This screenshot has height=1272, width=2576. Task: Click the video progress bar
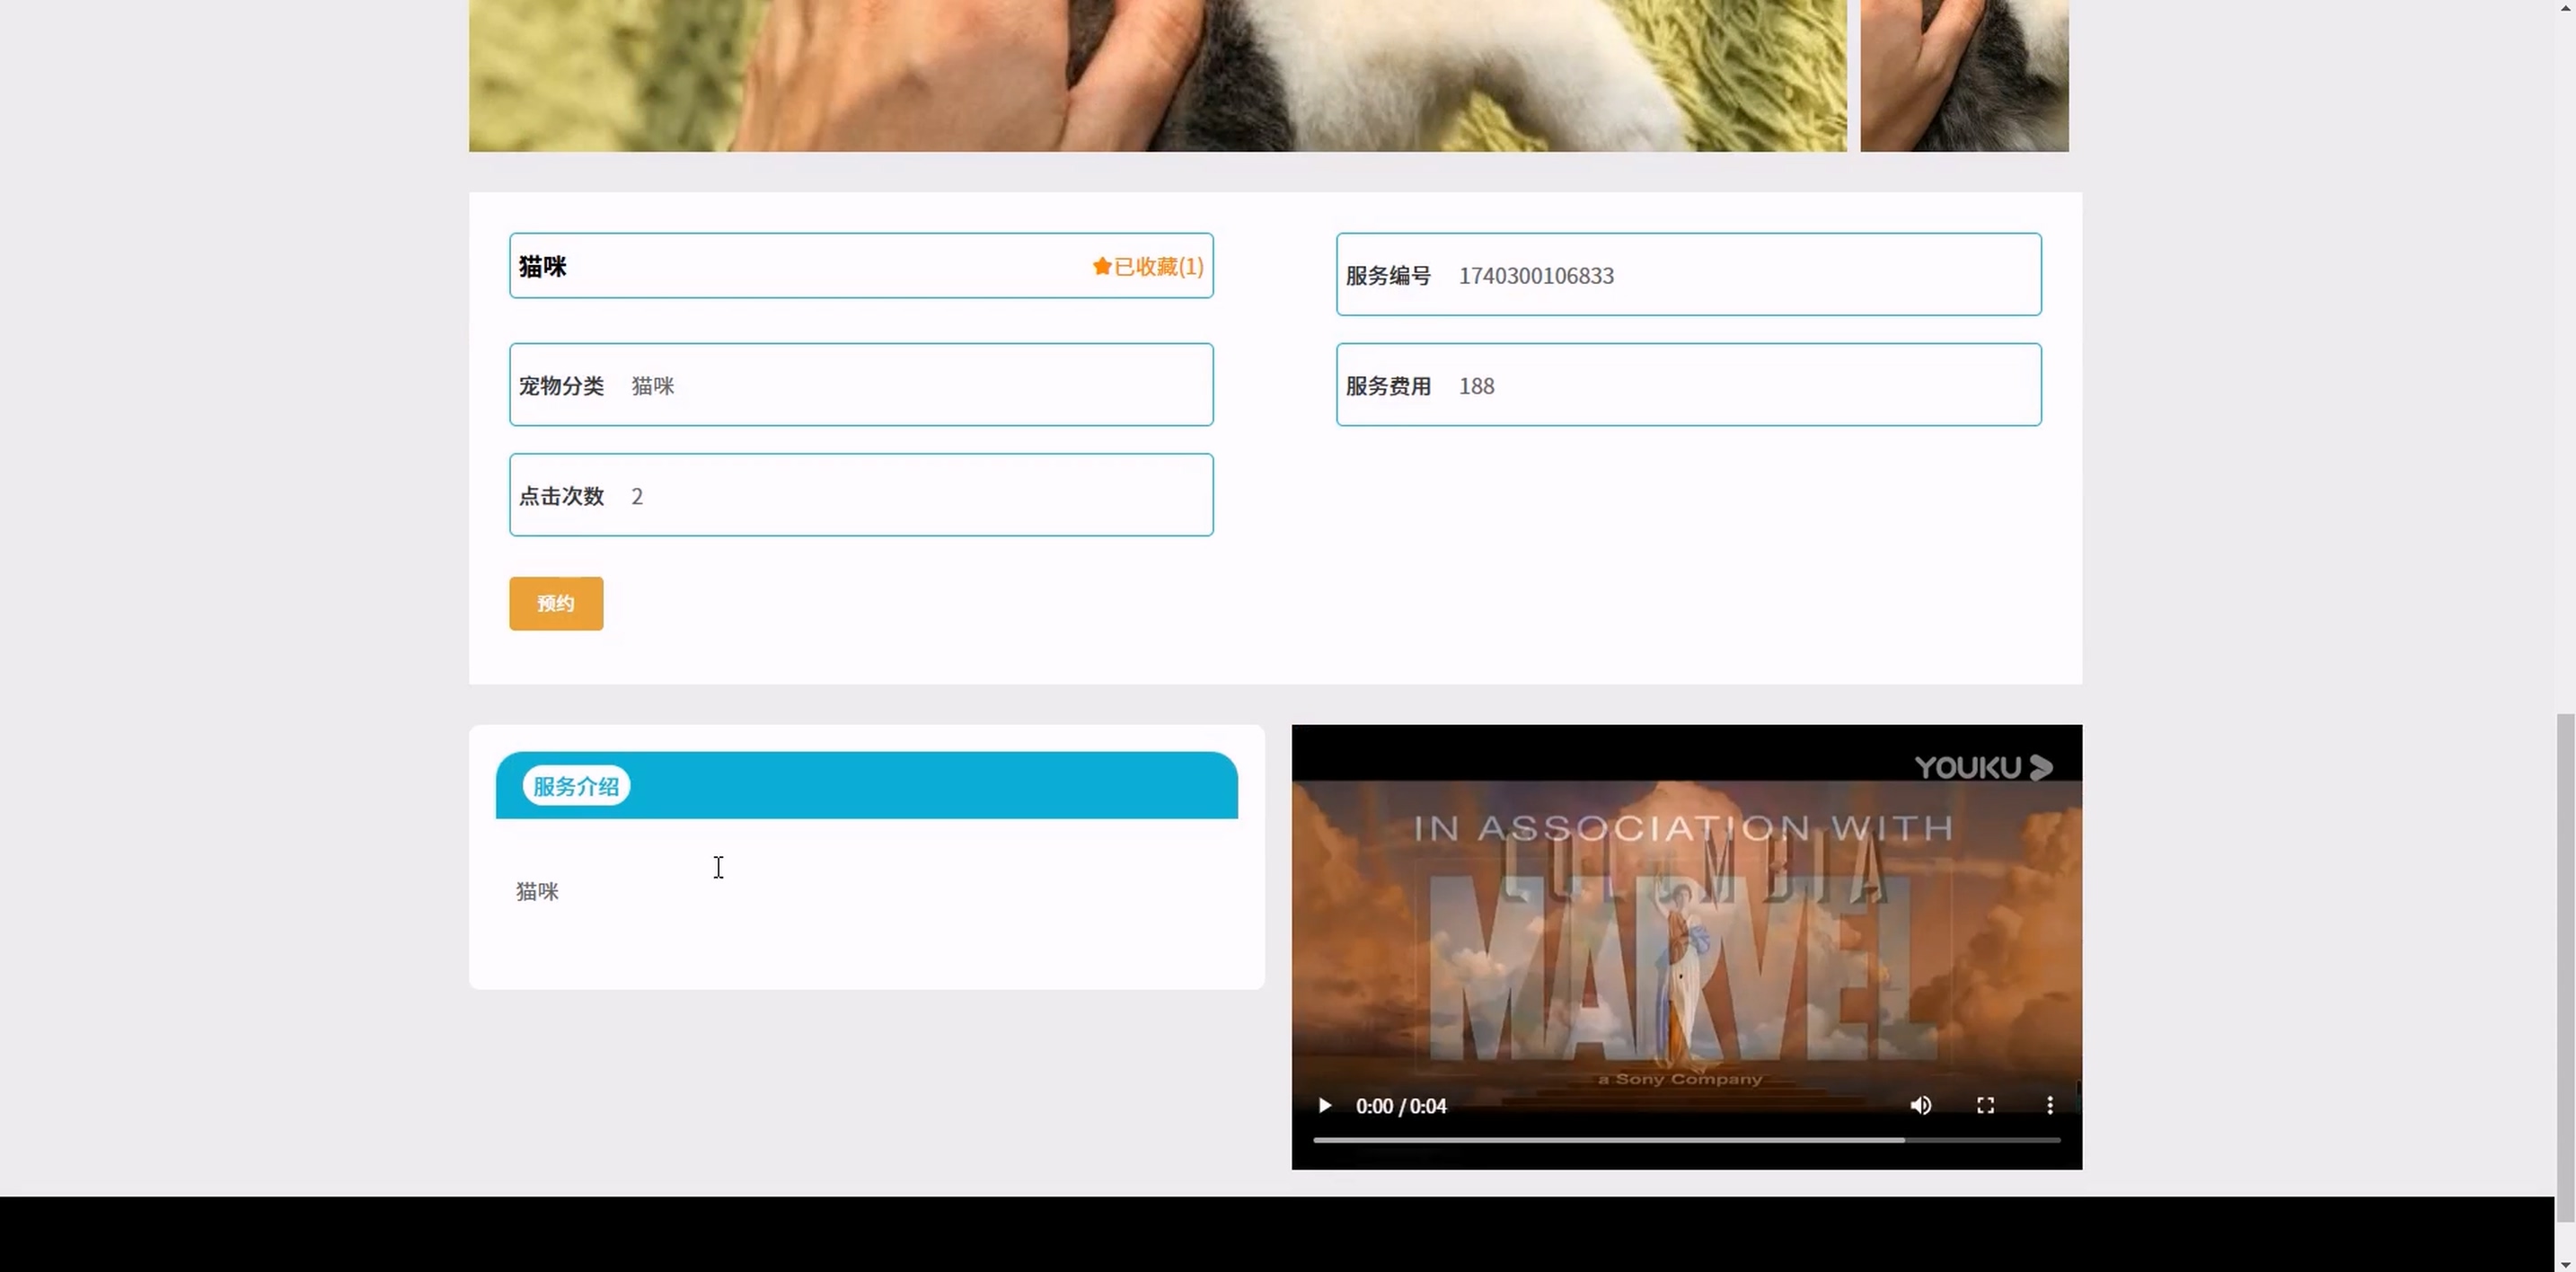(x=1686, y=1140)
